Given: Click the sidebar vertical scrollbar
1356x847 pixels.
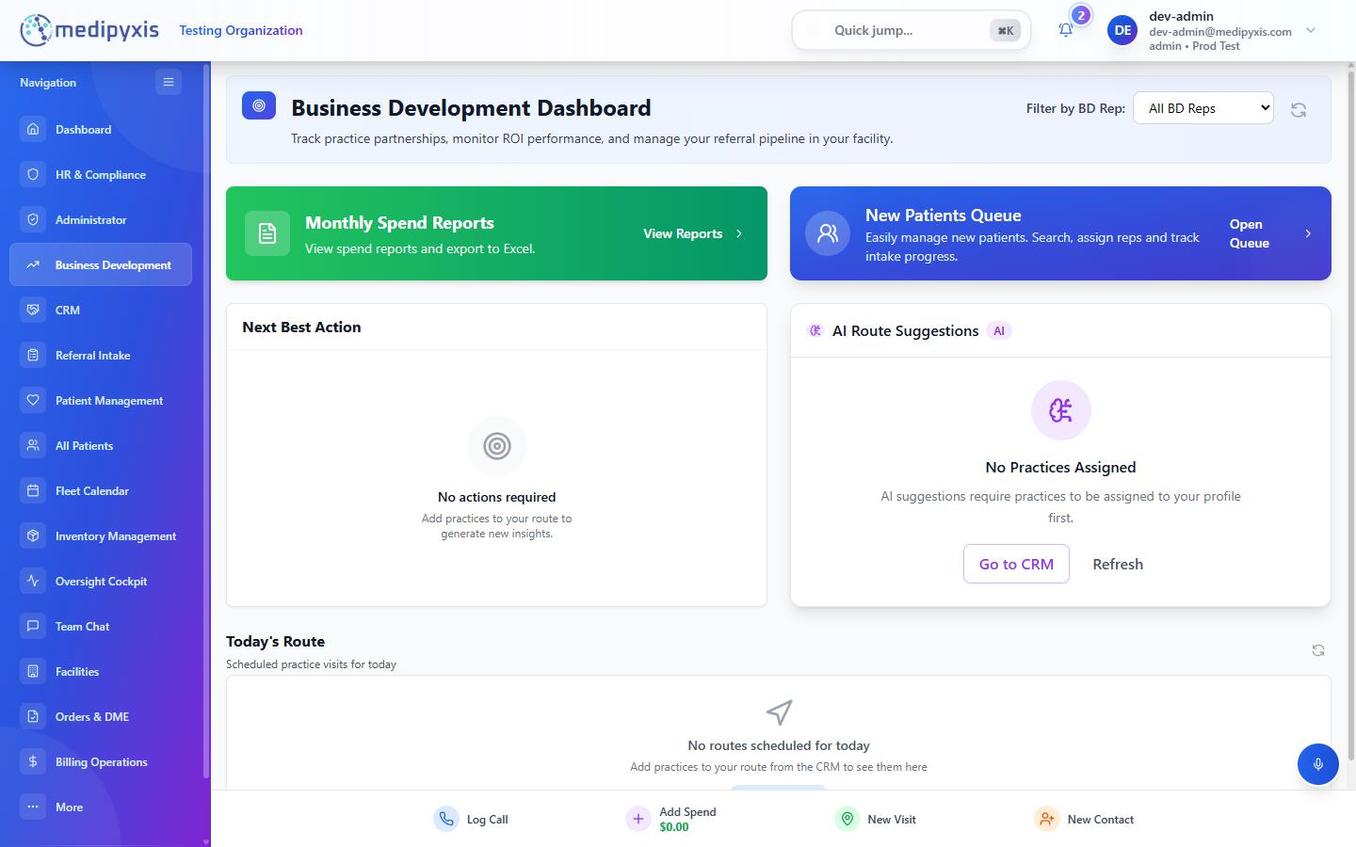Looking at the screenshot, I should click(x=206, y=420).
